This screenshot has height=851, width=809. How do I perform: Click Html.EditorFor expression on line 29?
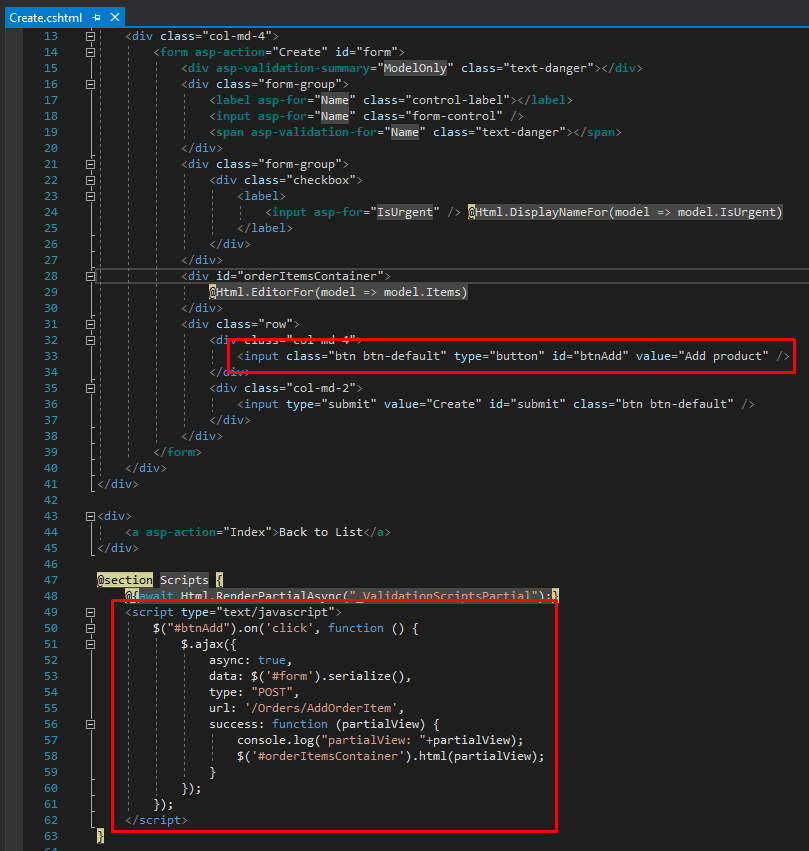[x=339, y=292]
